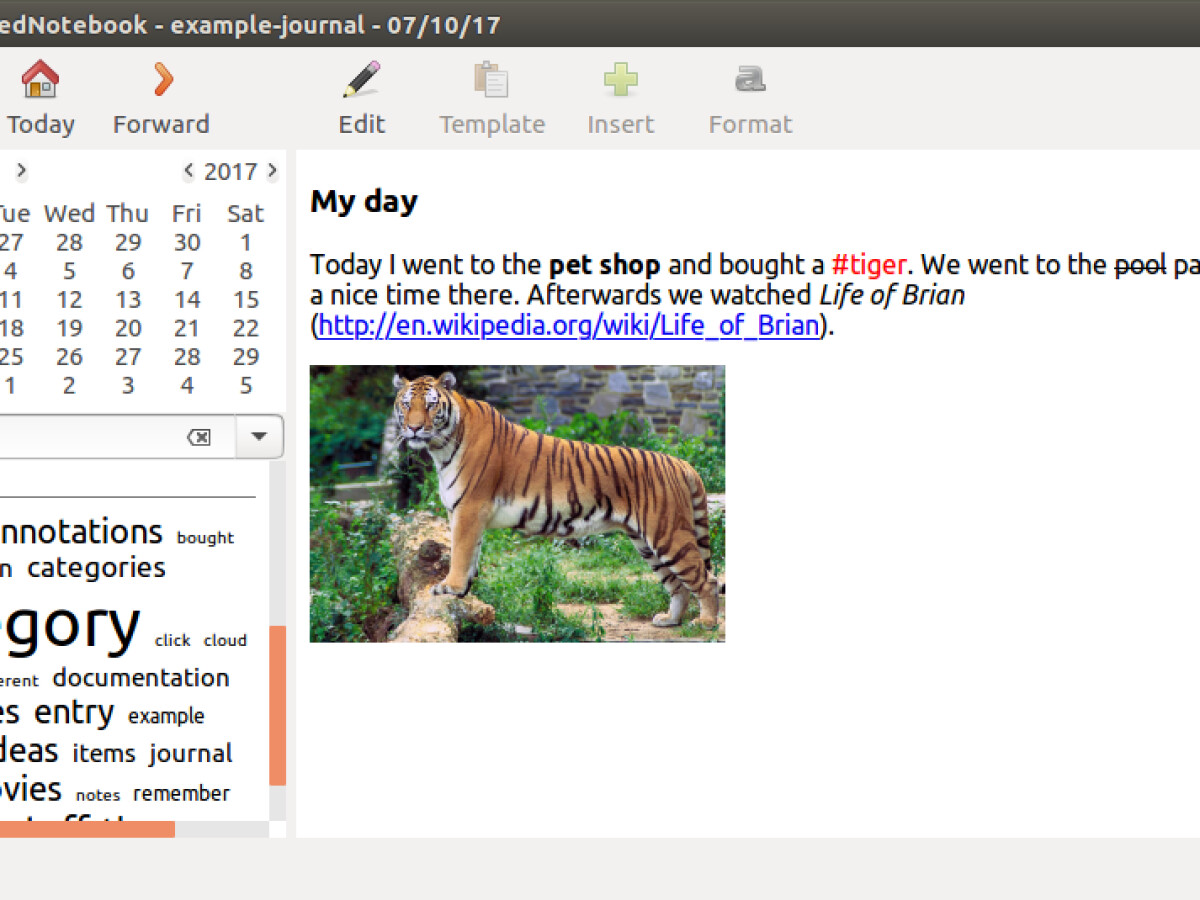1200x900 pixels.
Task: Open the Life of Brian Wikipedia link
Action: click(568, 325)
